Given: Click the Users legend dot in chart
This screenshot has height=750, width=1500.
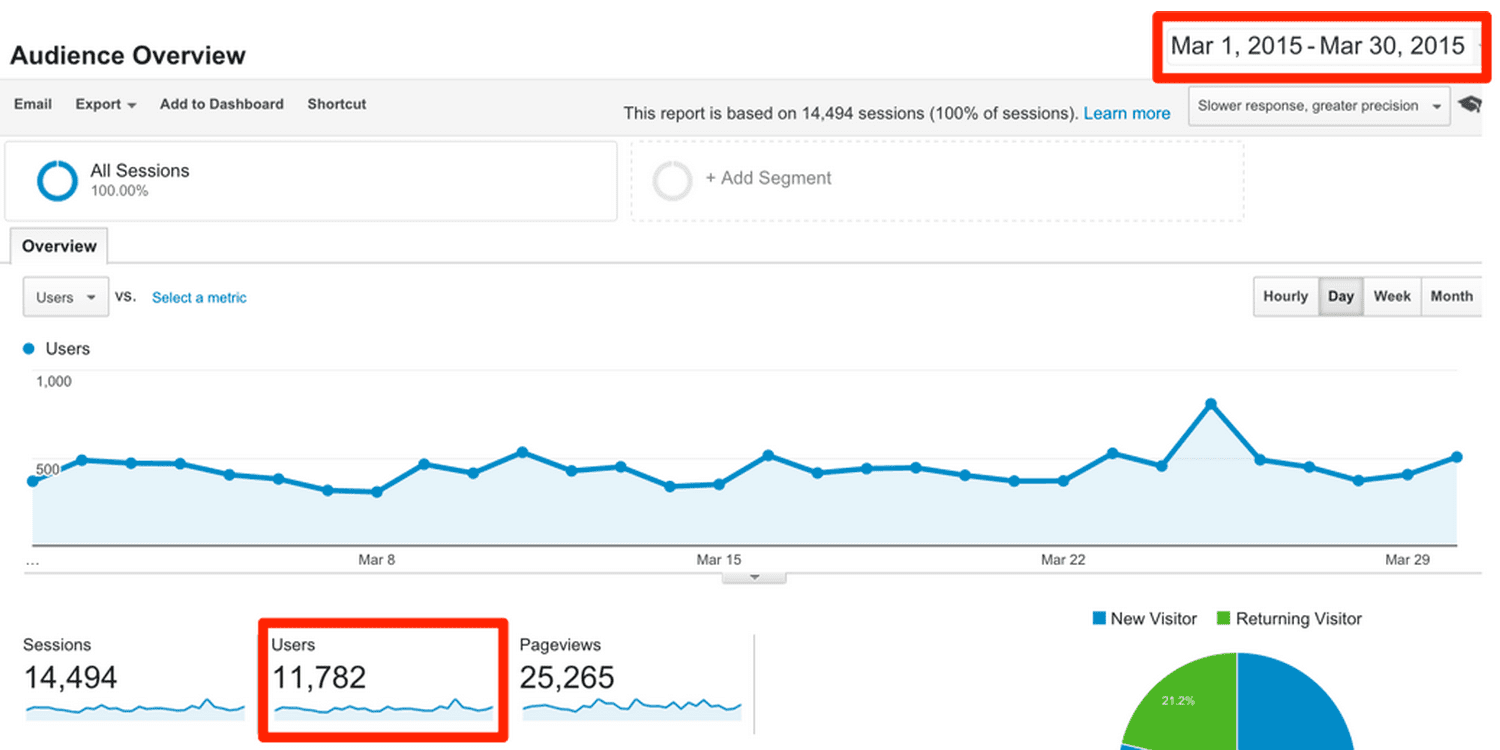Looking at the screenshot, I should pos(29,348).
